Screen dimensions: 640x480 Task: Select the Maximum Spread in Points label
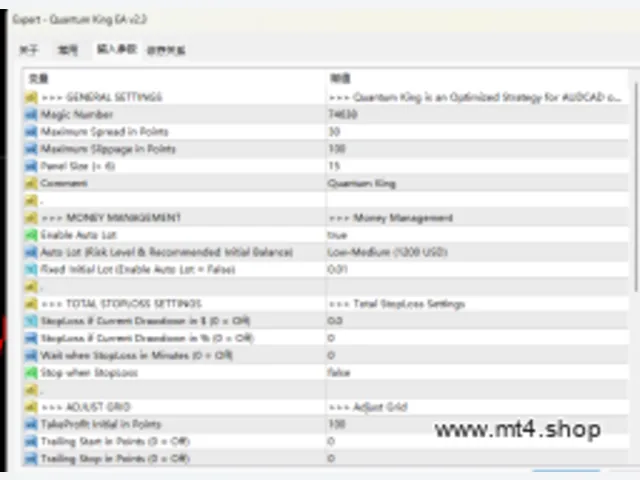(x=104, y=131)
